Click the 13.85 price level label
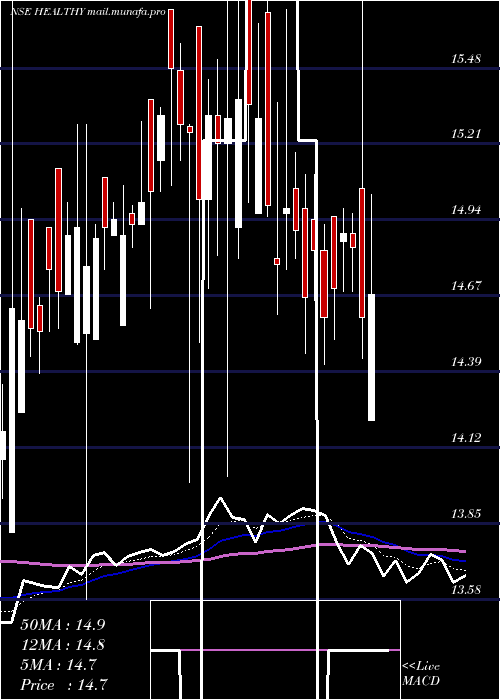500x700 pixels. (466, 513)
